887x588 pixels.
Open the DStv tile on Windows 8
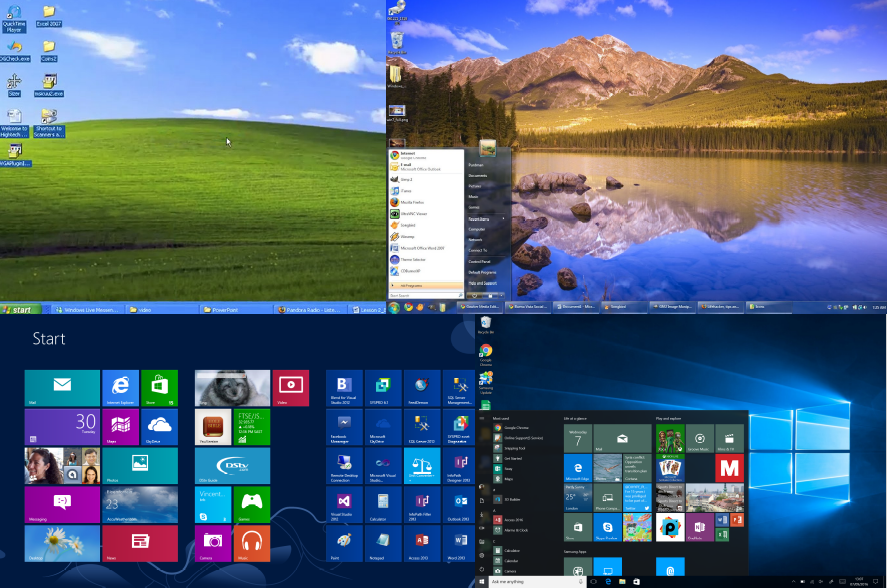(232, 466)
